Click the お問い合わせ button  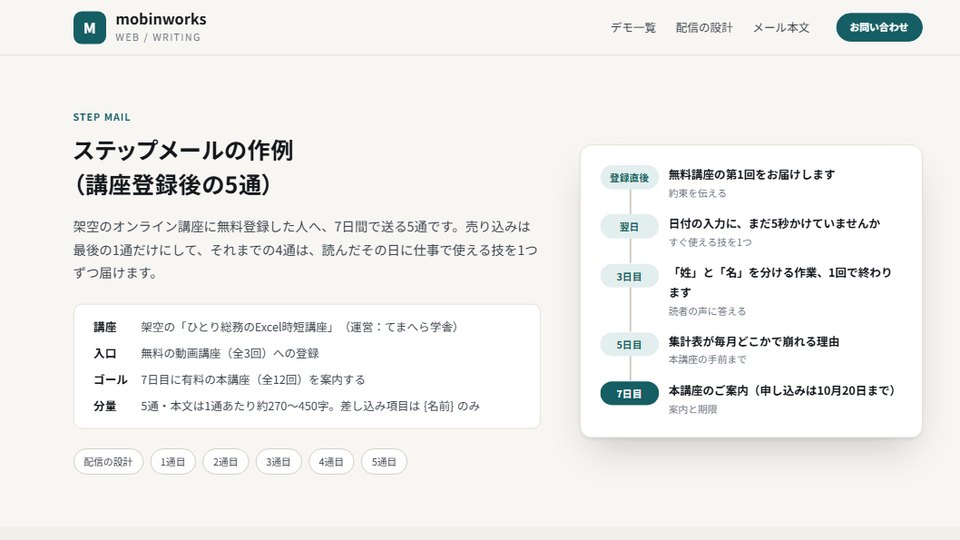(879, 28)
